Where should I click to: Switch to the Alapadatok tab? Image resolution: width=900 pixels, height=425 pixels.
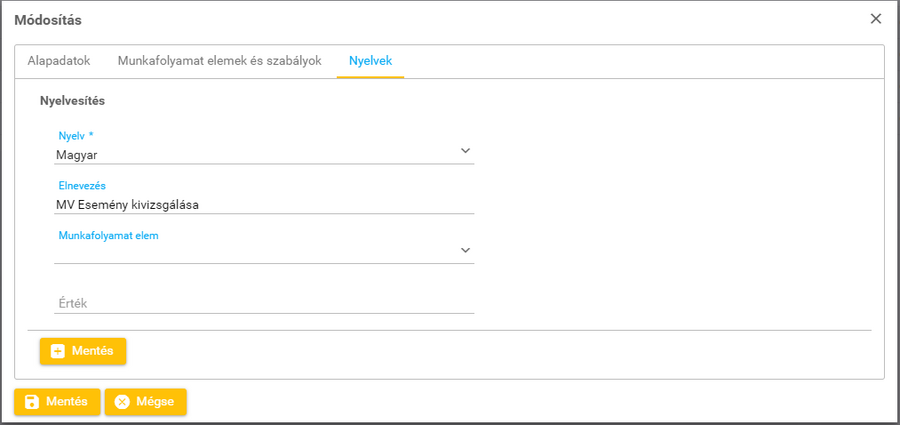pos(59,61)
